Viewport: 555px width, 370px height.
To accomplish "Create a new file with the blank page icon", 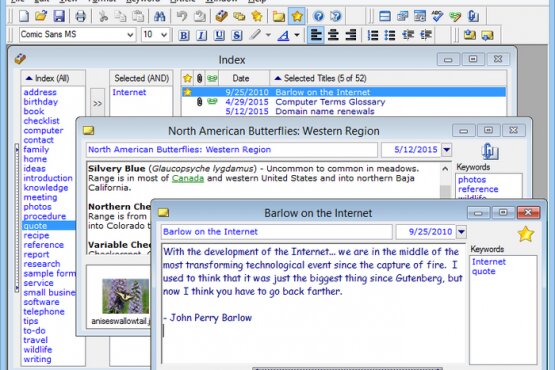I will (x=24, y=16).
